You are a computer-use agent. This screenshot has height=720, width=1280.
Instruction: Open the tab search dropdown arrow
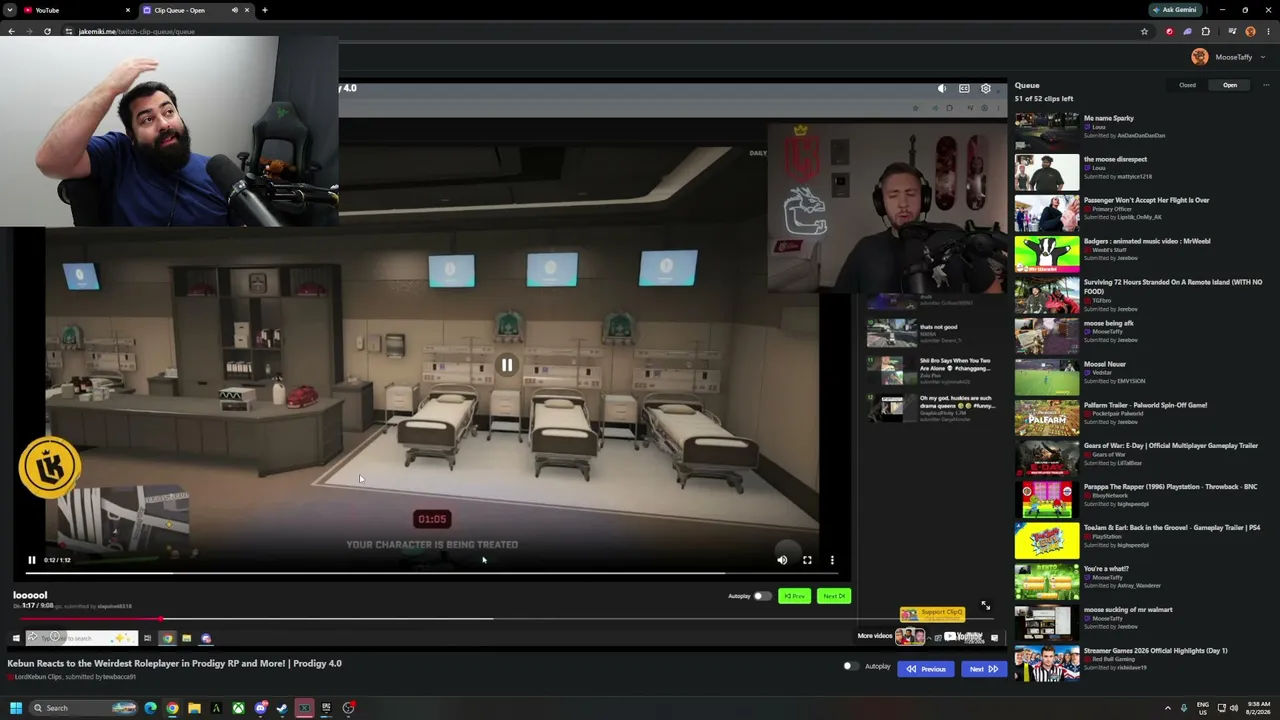coord(8,10)
